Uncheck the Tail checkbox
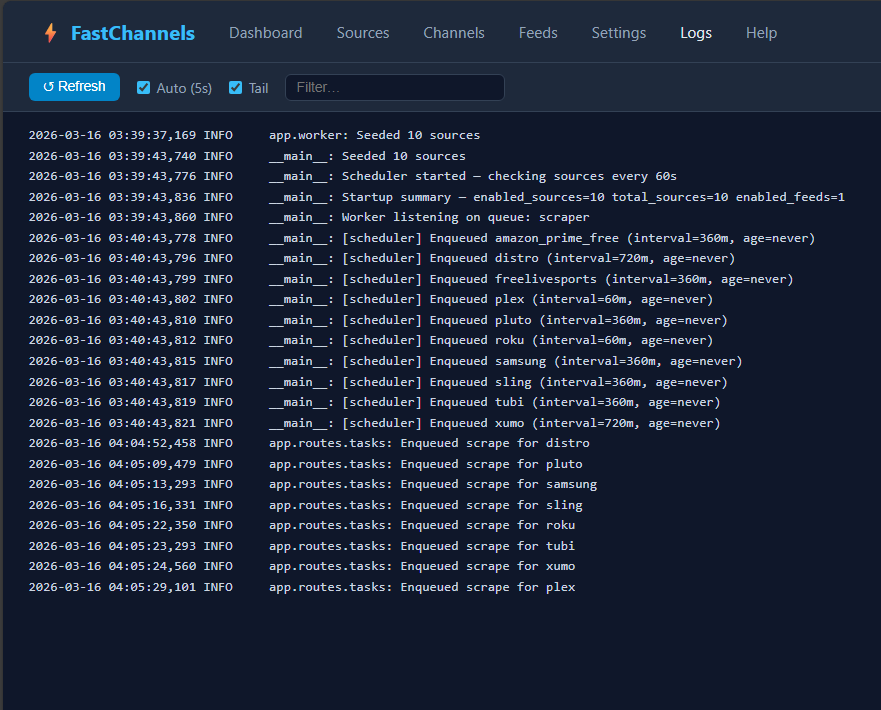 [x=236, y=88]
